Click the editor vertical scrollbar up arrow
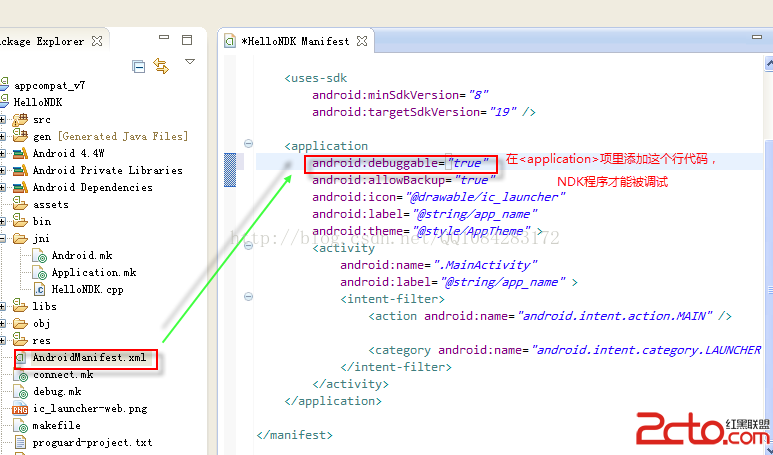Viewport: 773px width, 455px height. point(769,63)
